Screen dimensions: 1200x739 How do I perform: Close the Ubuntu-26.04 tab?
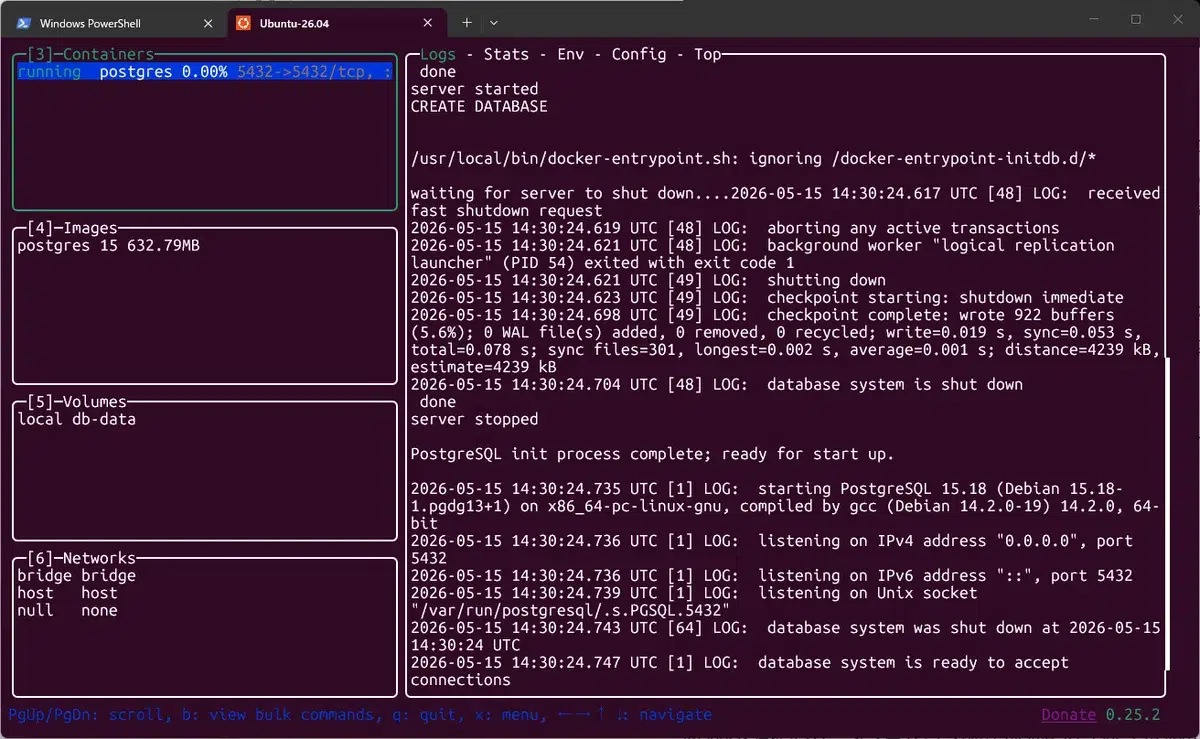click(428, 22)
